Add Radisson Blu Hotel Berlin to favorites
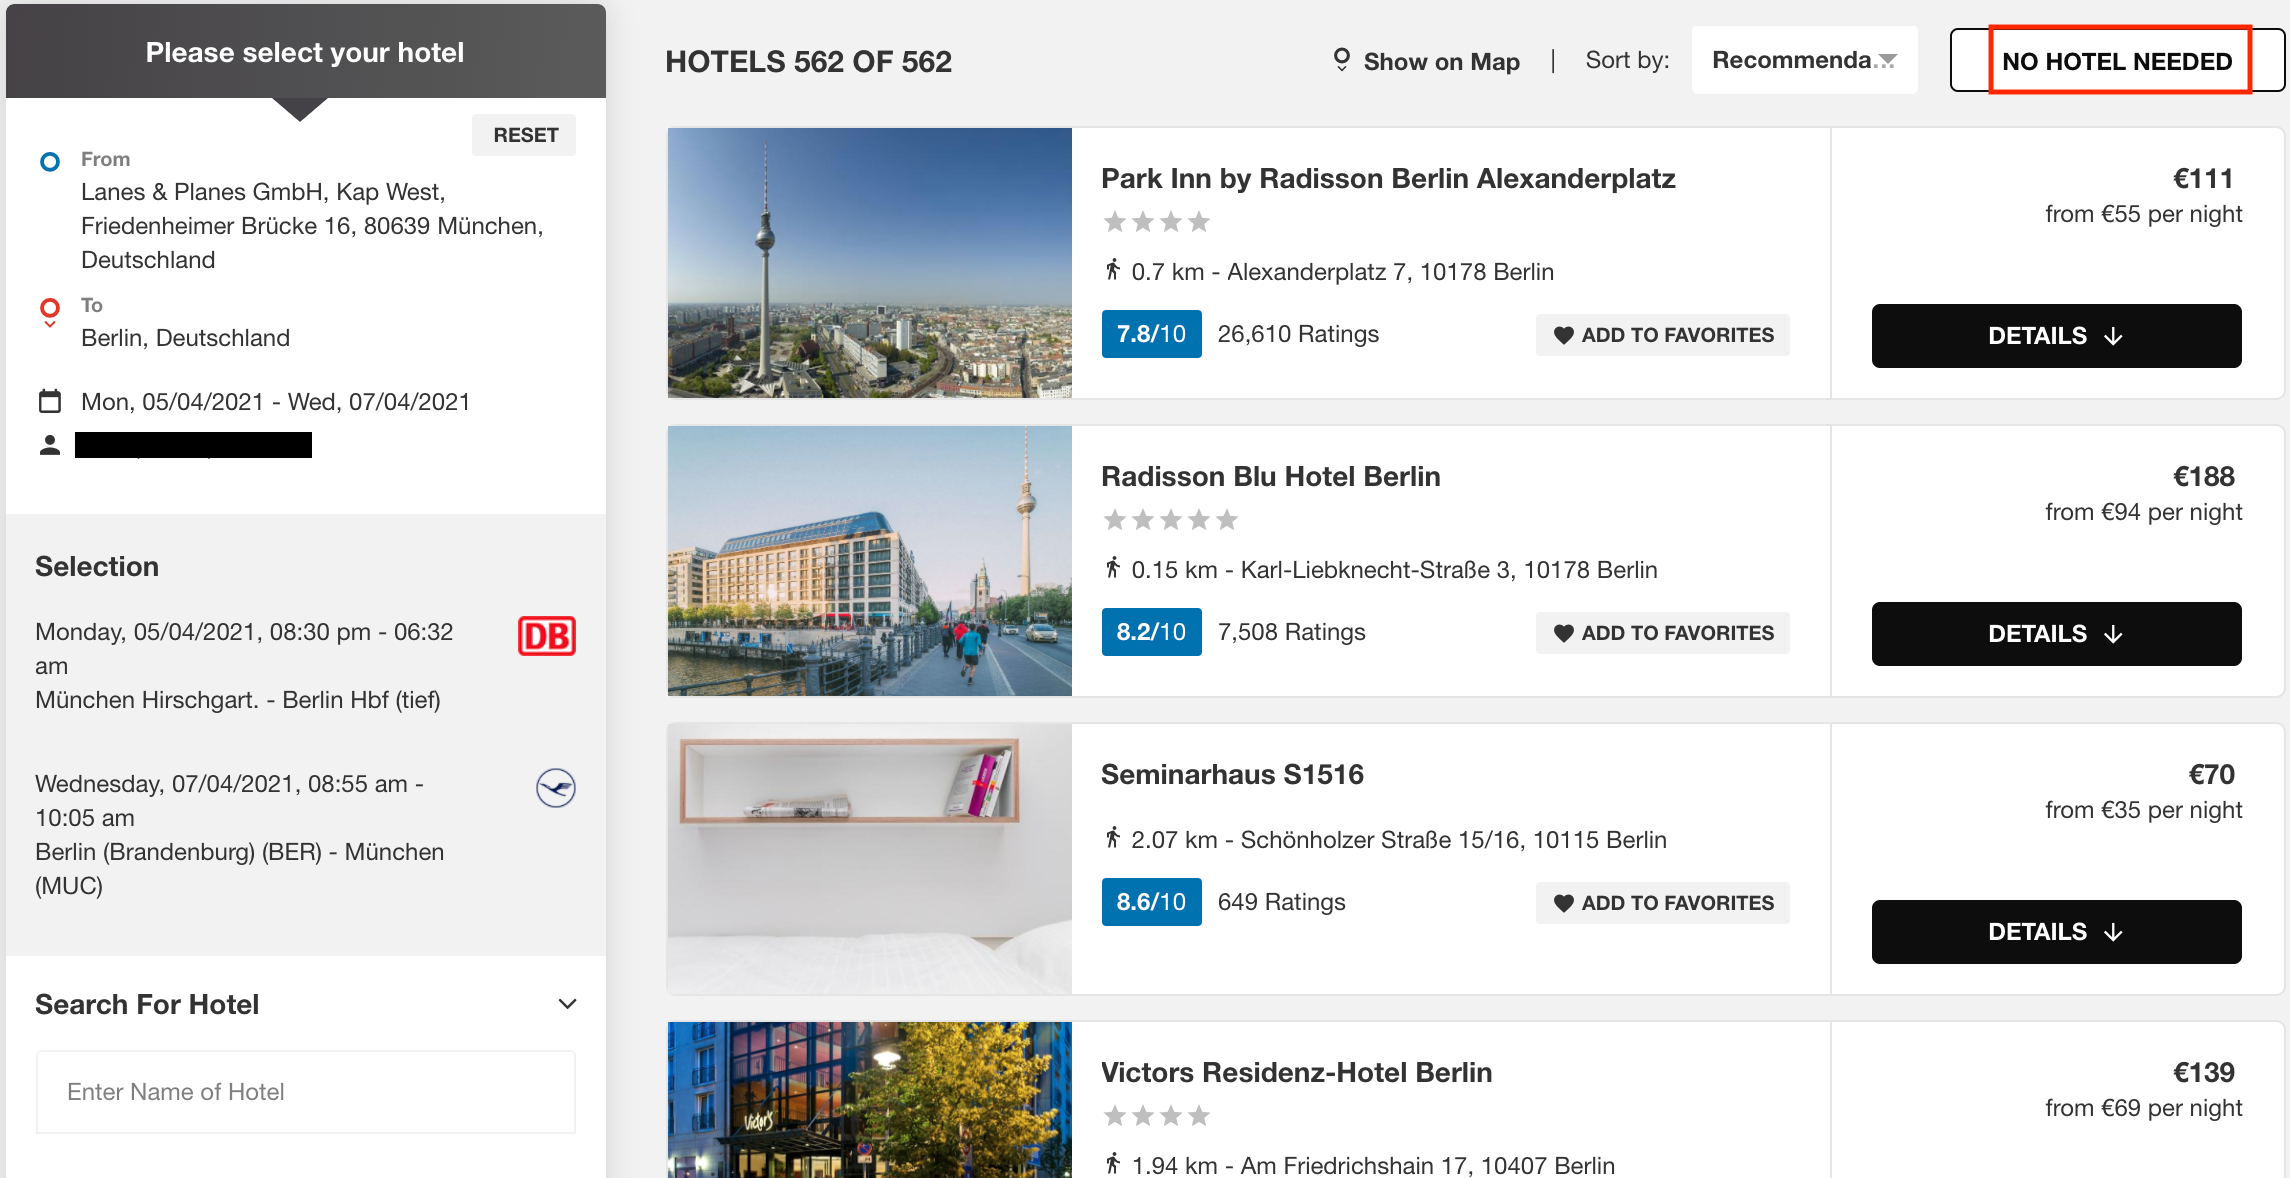 1663,633
